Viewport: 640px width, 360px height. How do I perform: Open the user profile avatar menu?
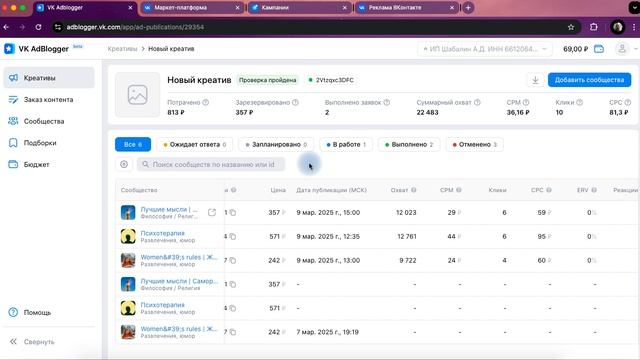coord(622,49)
